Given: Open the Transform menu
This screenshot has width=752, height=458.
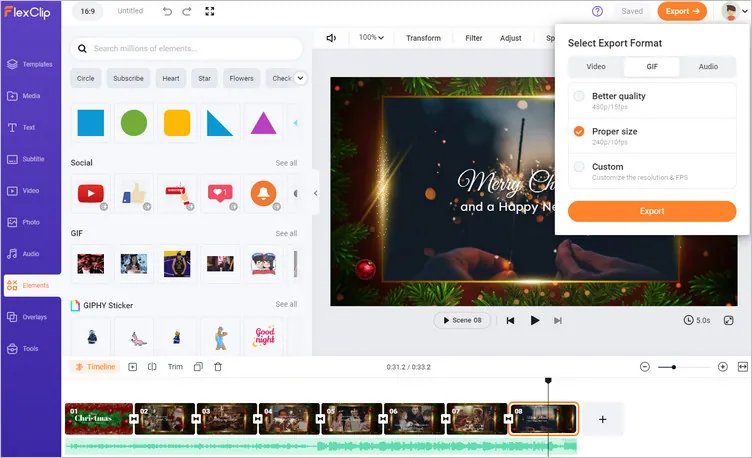Looking at the screenshot, I should pyautogui.click(x=423, y=38).
